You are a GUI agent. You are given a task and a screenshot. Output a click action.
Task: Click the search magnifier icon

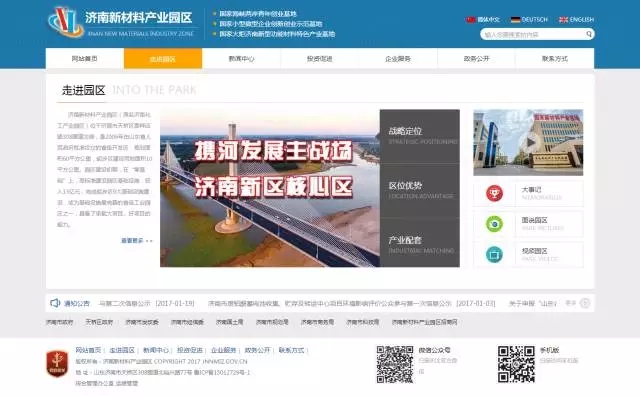tap(589, 34)
